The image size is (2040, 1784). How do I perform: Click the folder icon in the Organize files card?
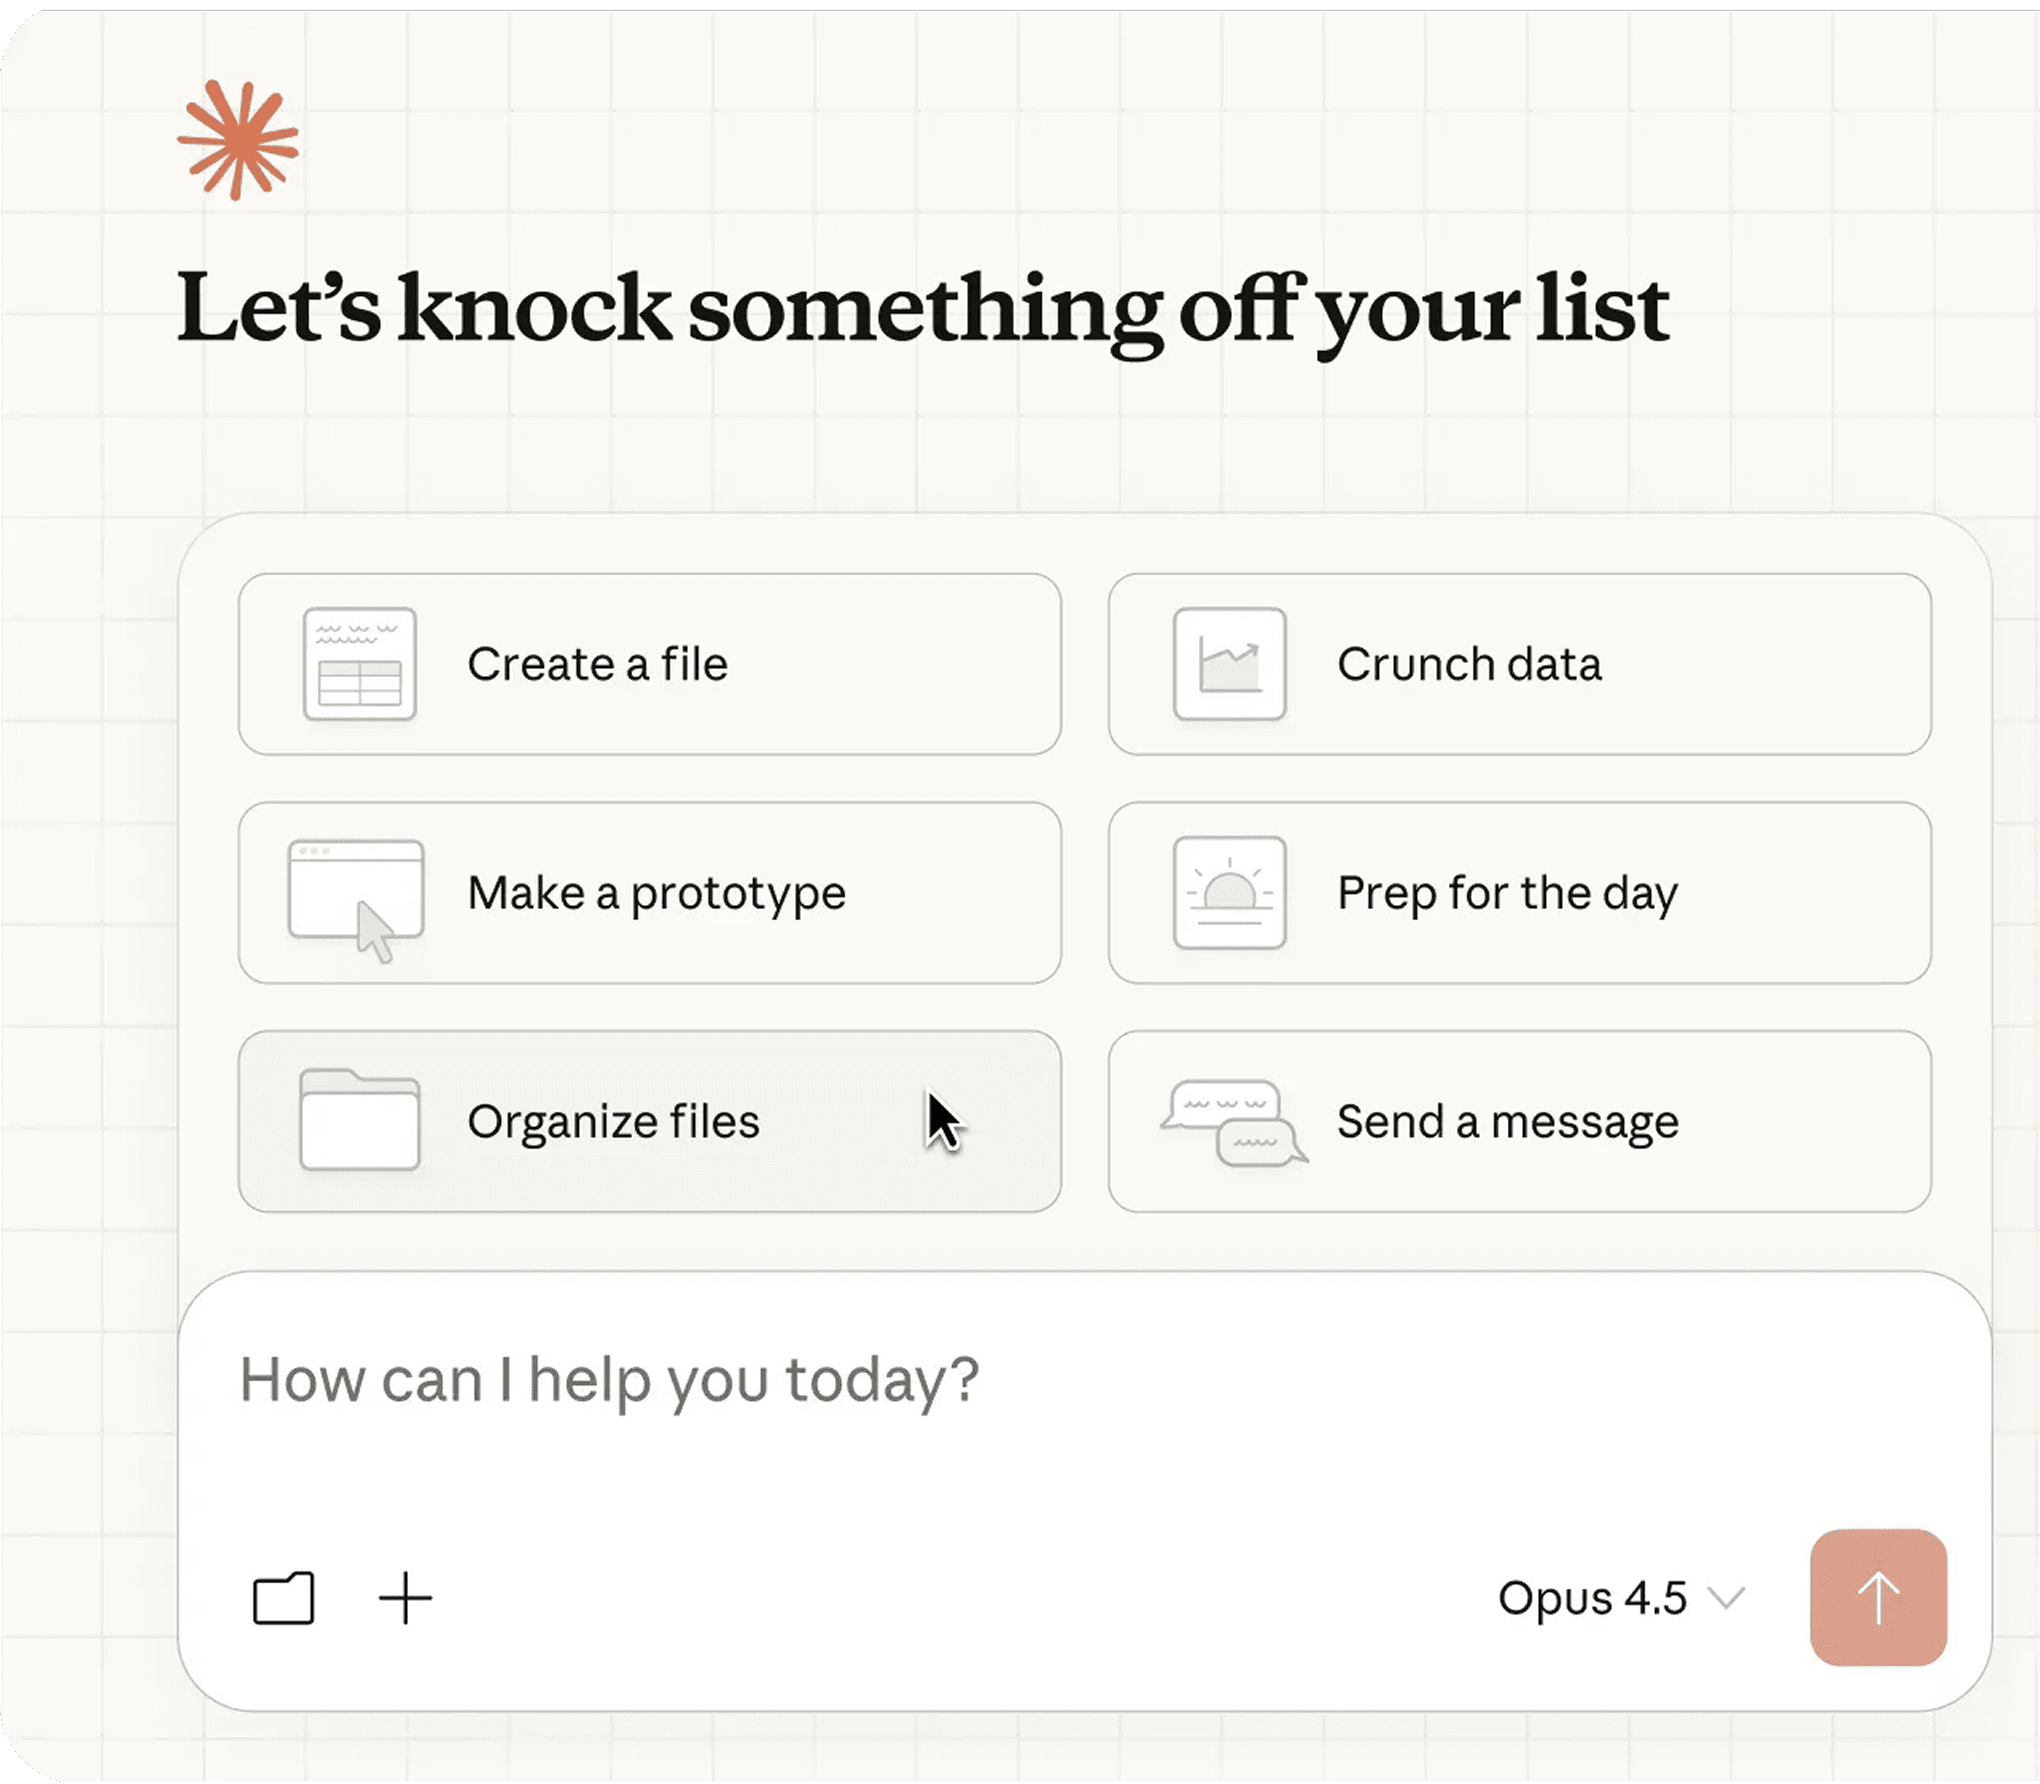coord(359,1120)
